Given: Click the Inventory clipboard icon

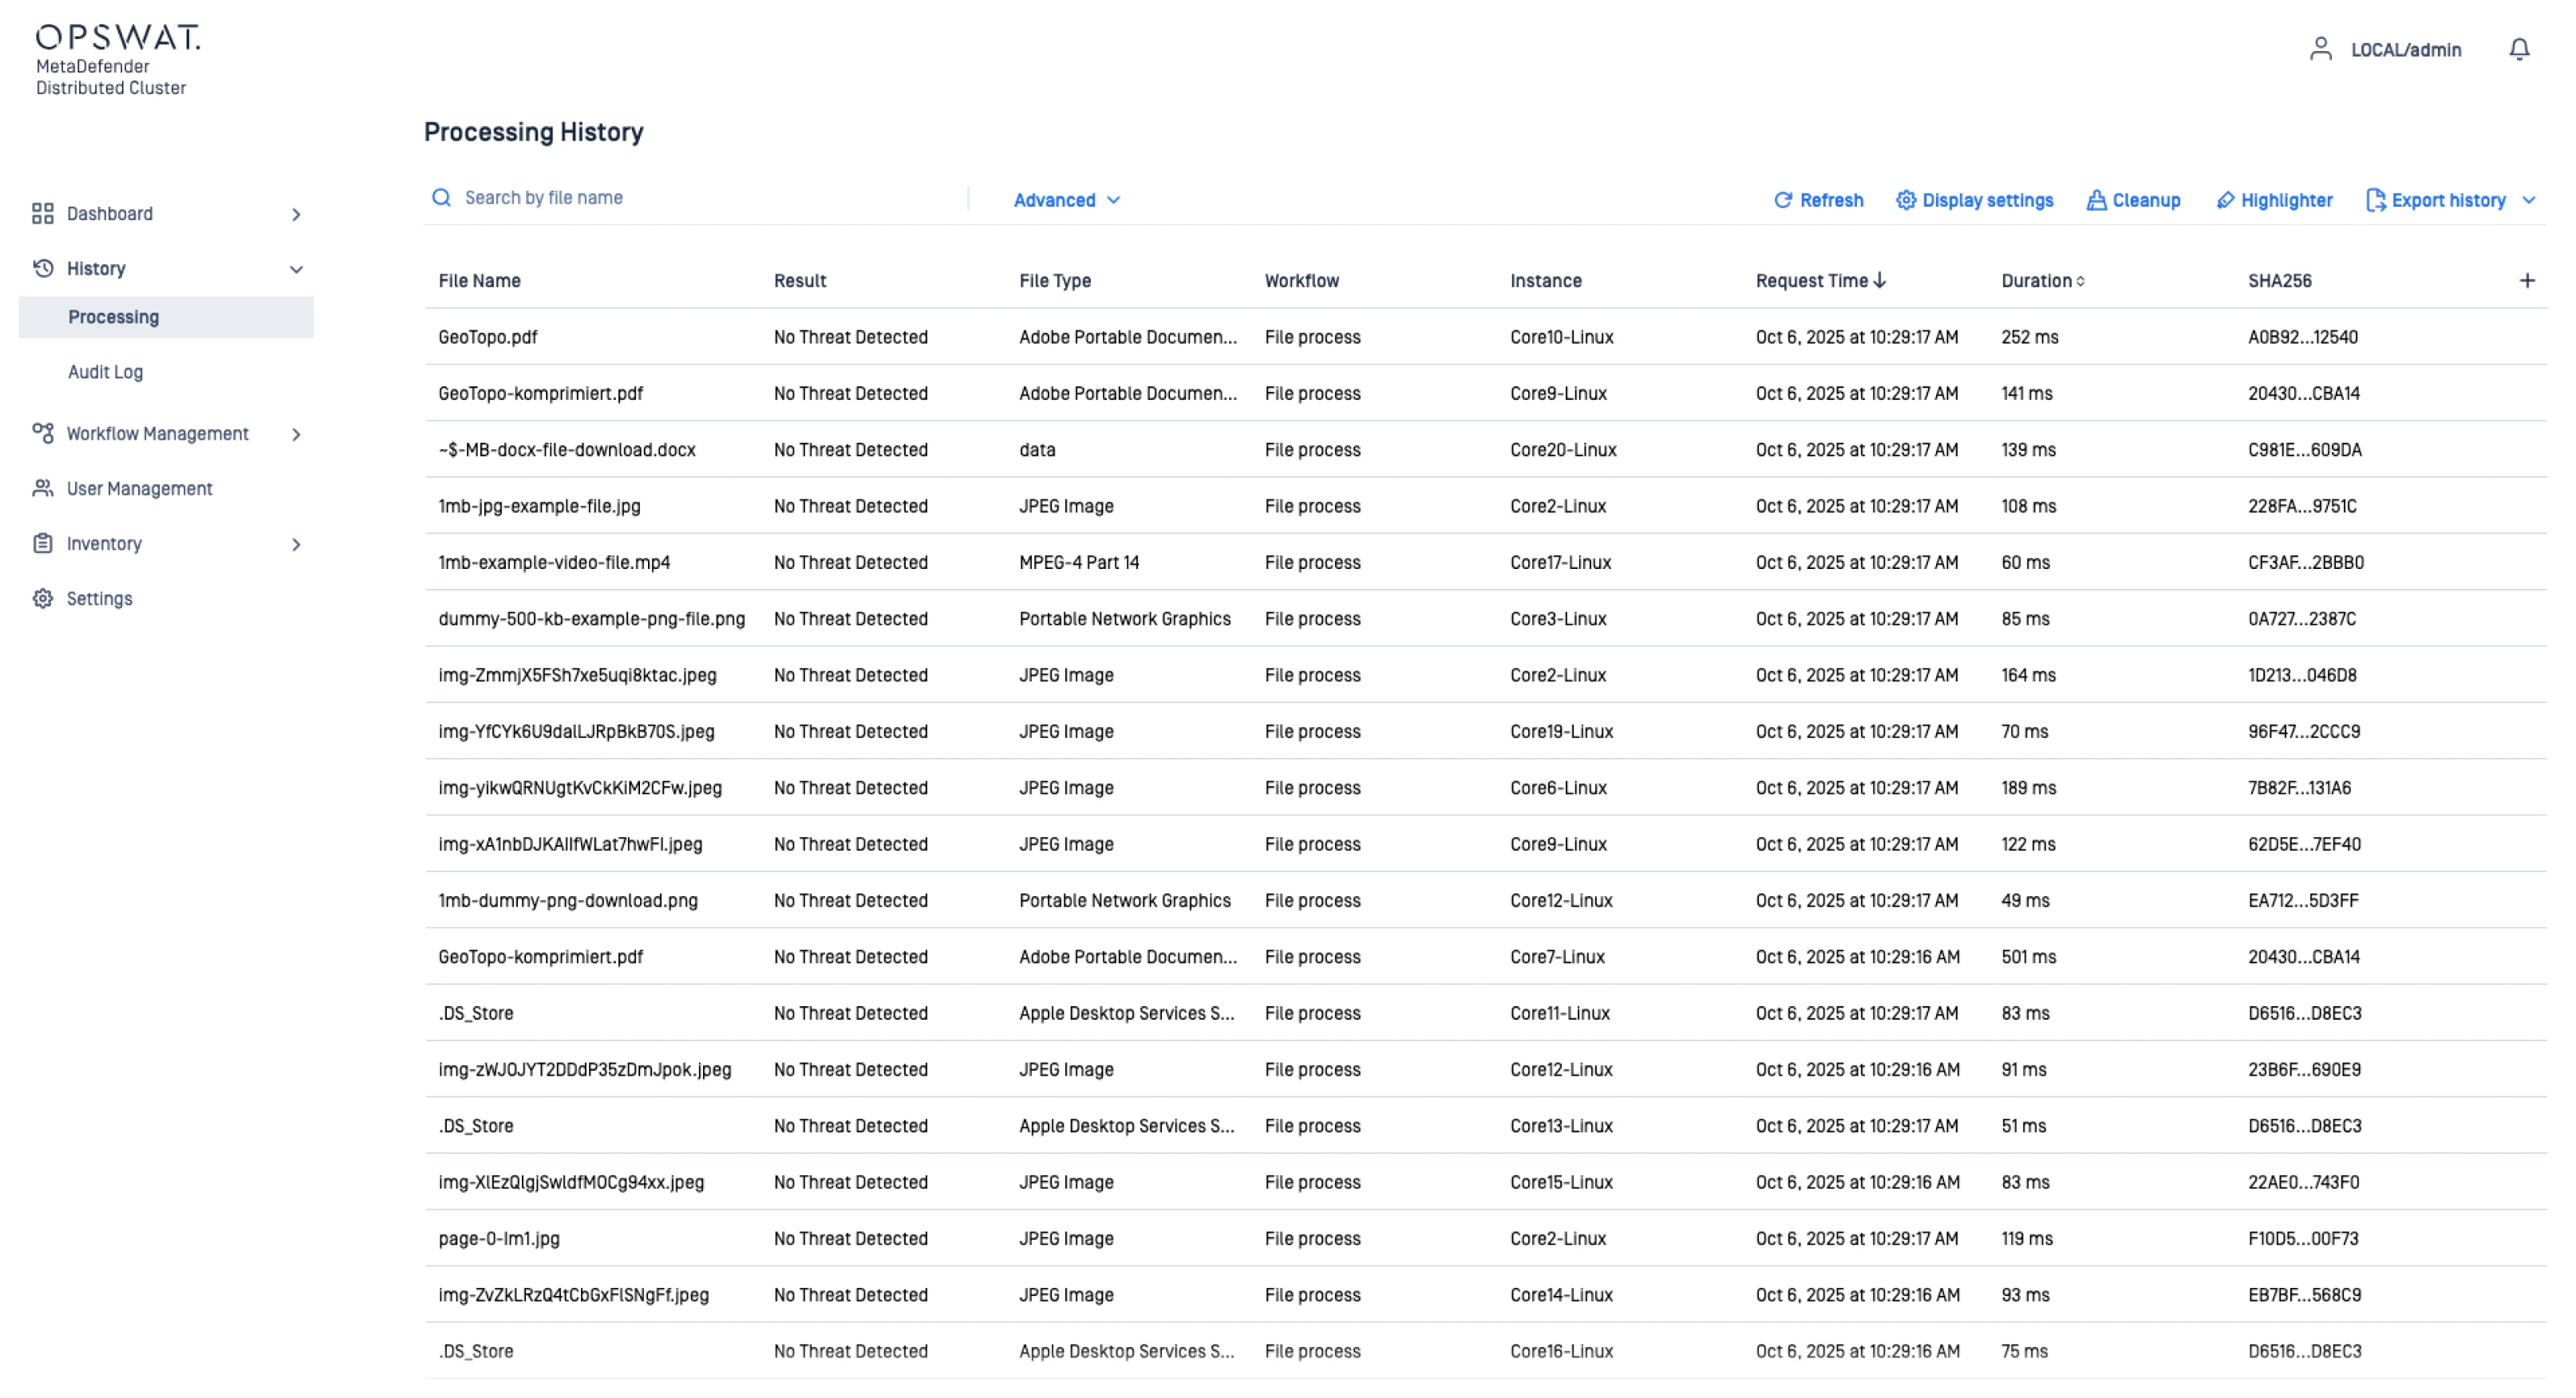Looking at the screenshot, I should pyautogui.click(x=42, y=544).
